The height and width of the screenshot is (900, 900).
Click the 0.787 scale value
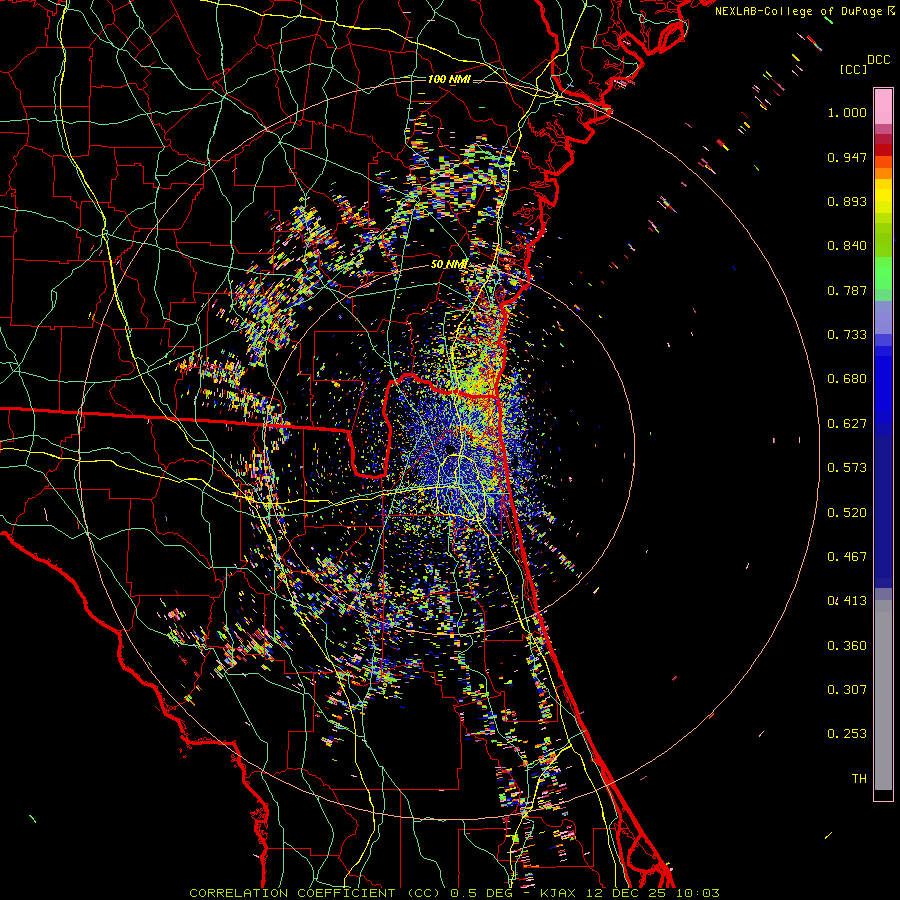point(847,290)
